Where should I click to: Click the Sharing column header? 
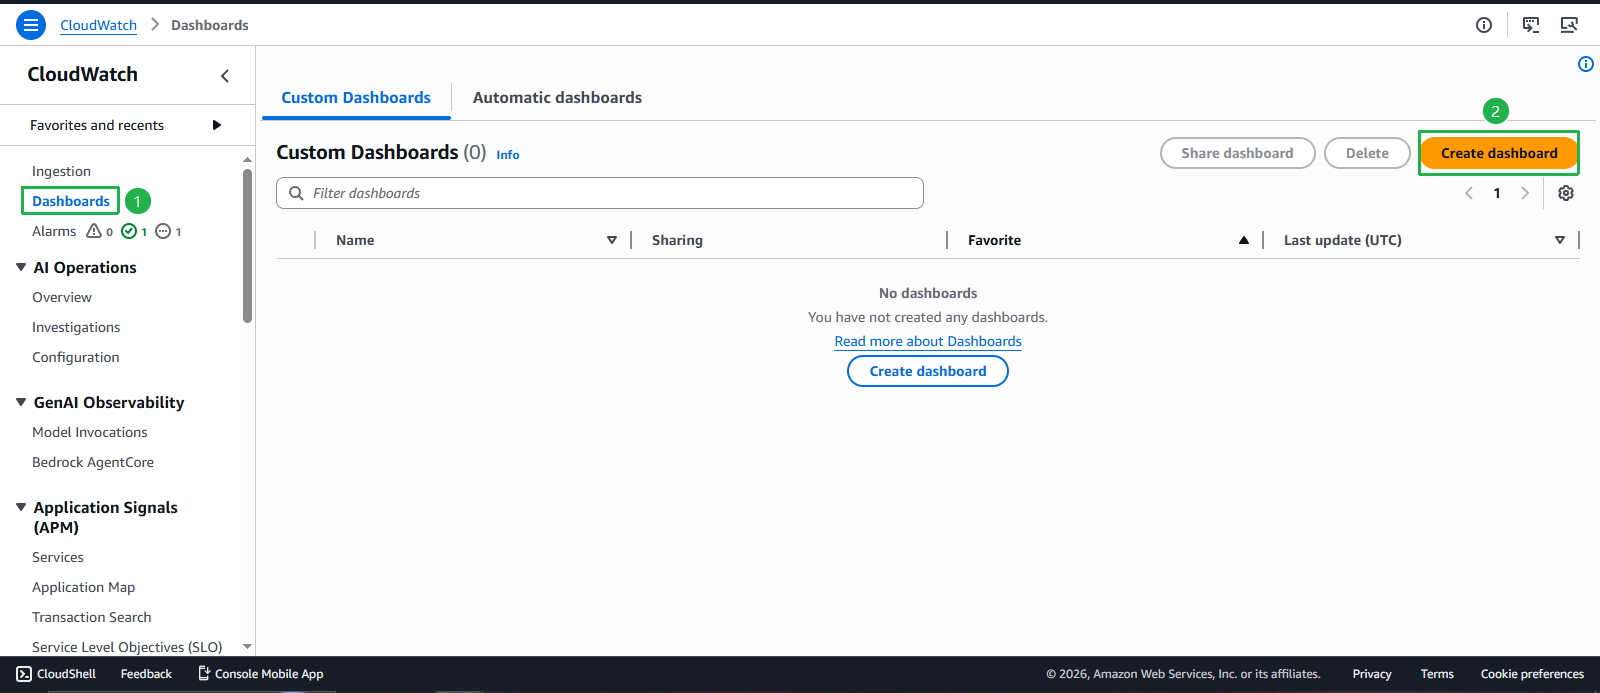click(x=677, y=240)
